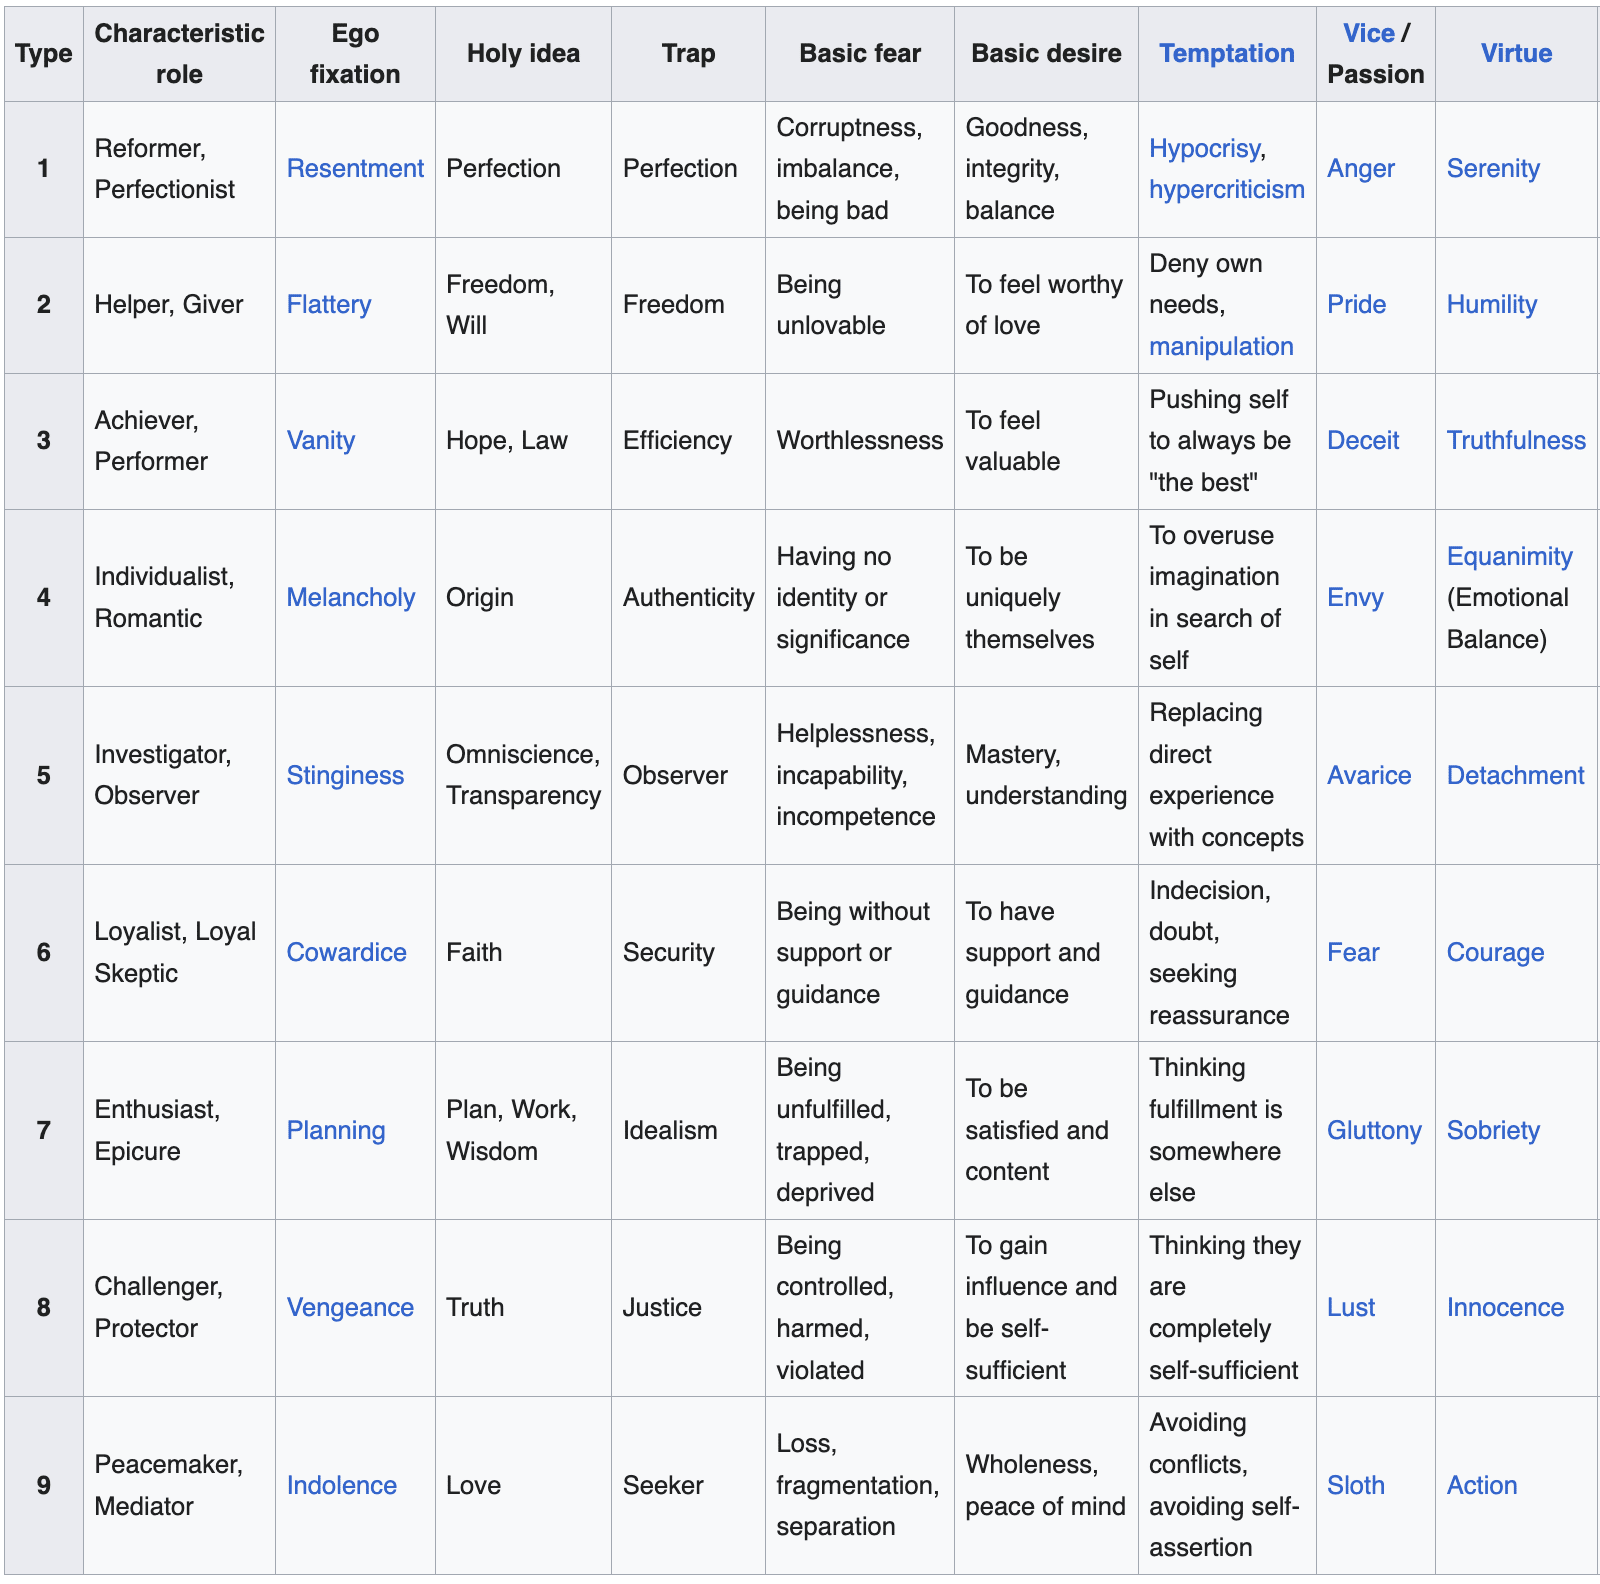Click the Vengeance ego fixation link
Screen dimensions: 1600x1584
point(350,1307)
